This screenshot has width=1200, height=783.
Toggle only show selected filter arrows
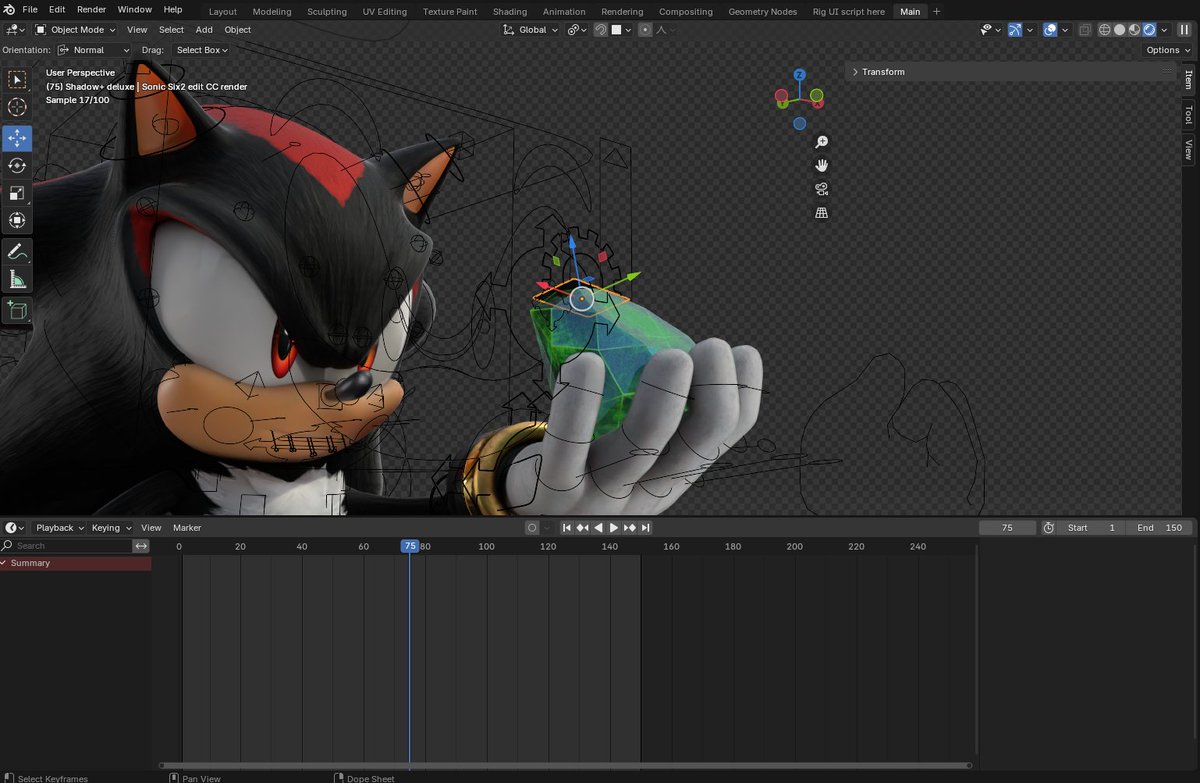coord(141,546)
